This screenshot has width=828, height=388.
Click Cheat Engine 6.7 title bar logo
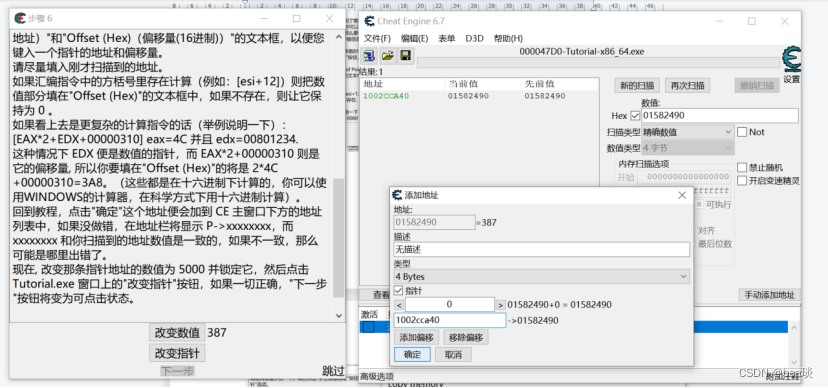[369, 21]
